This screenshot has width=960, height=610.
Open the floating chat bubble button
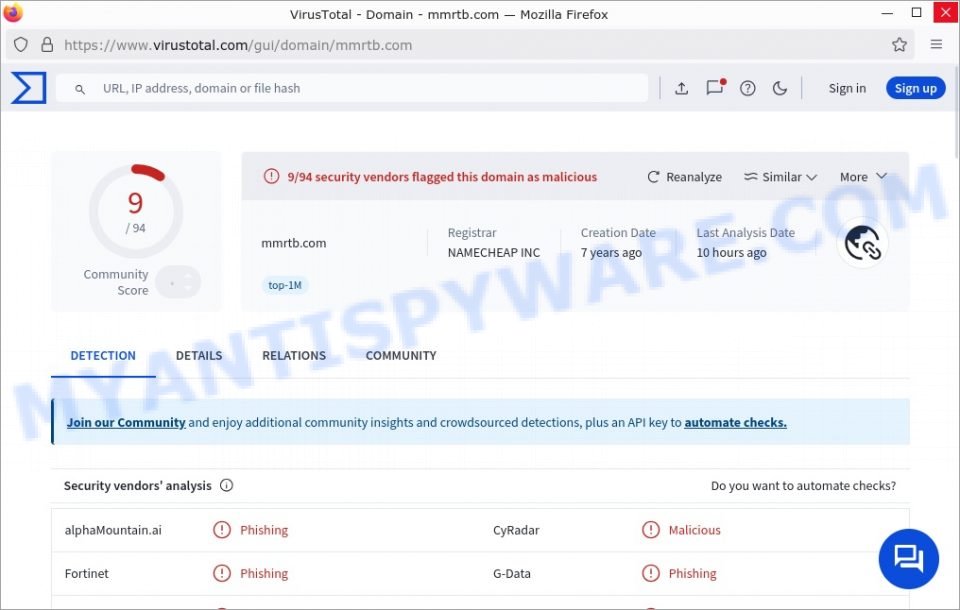(909, 559)
